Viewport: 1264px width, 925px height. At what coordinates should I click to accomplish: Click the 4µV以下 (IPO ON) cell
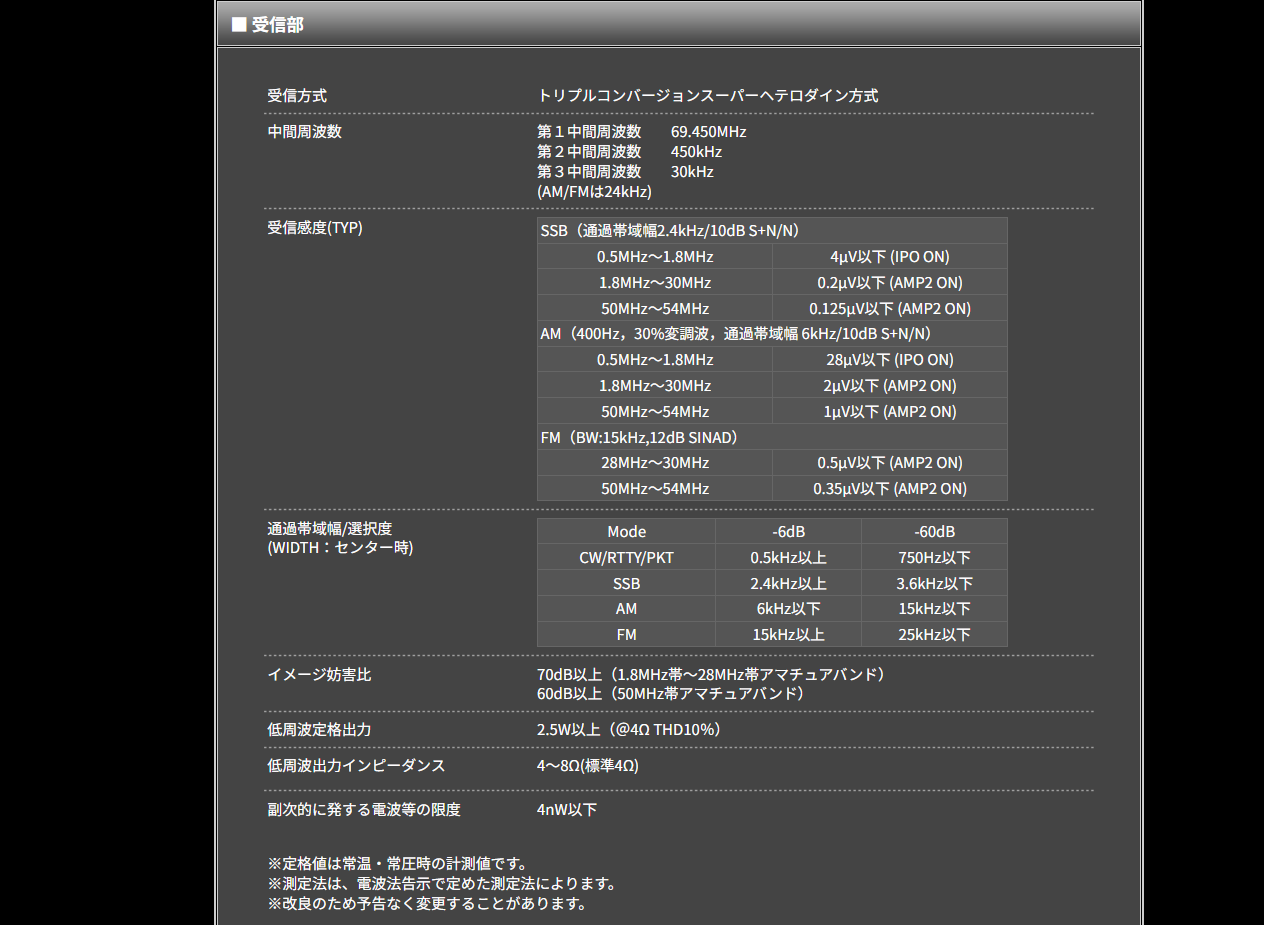[x=889, y=257]
